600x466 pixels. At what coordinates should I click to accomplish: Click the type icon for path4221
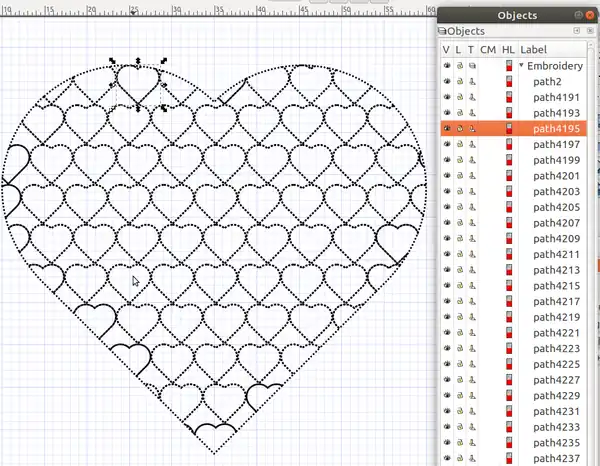[x=471, y=332]
